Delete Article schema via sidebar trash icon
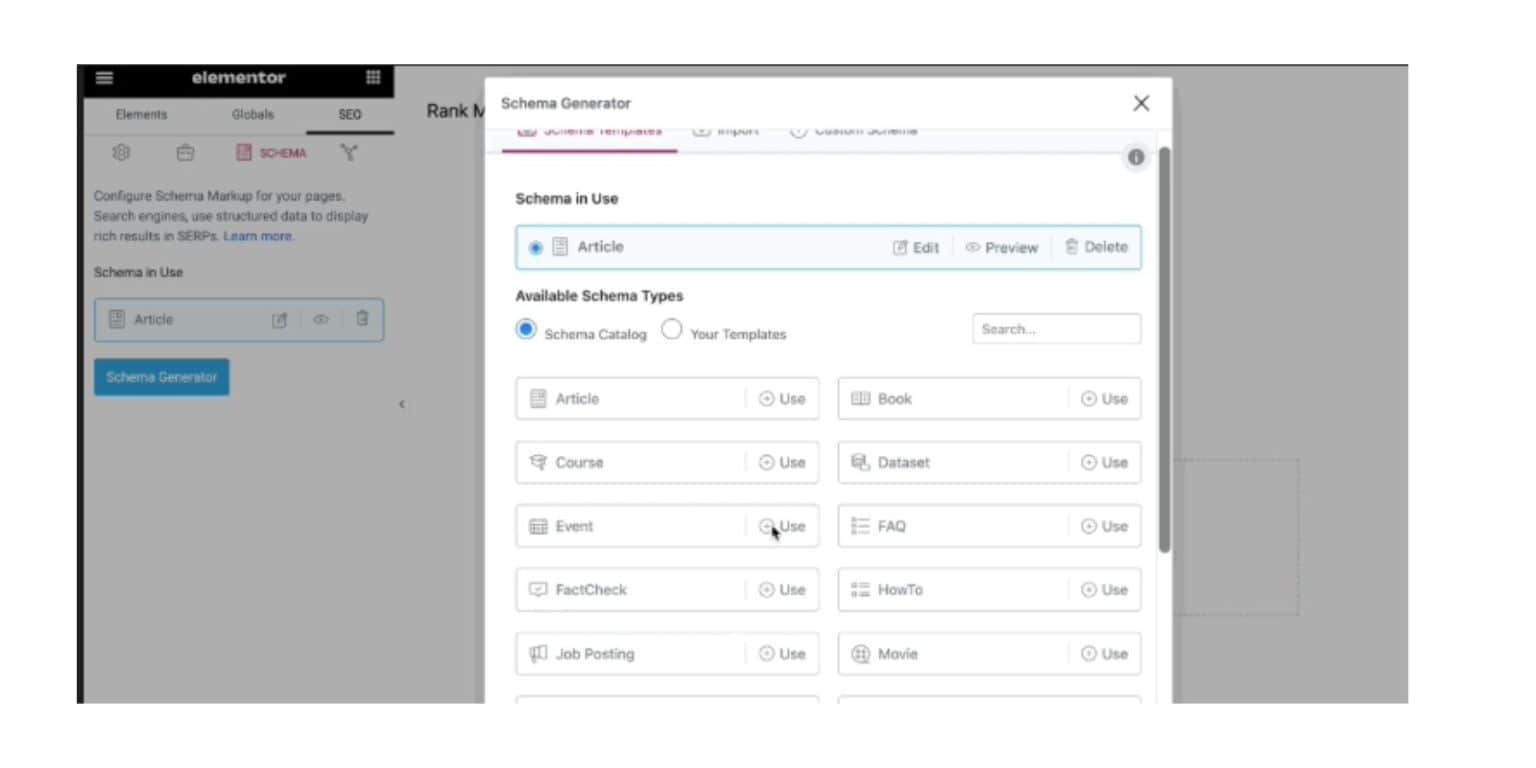 point(362,319)
